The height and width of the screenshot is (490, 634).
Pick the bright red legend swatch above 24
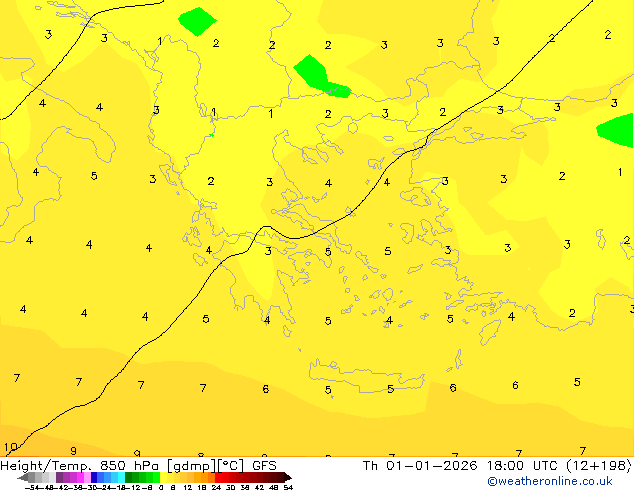(x=218, y=477)
